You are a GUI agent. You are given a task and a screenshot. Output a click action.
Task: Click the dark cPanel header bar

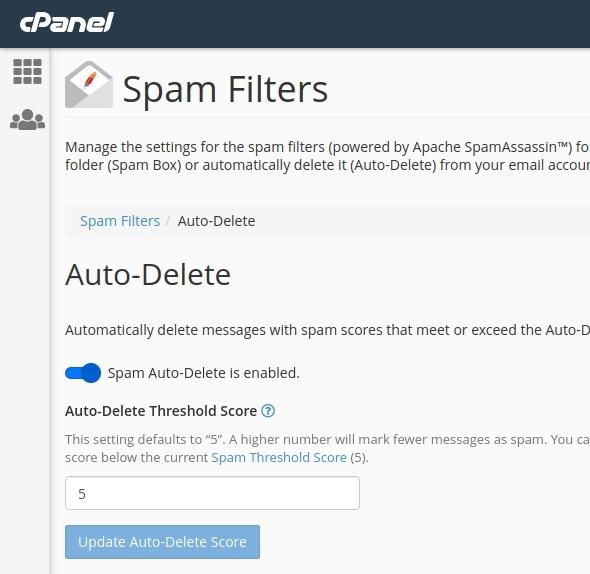point(295,24)
